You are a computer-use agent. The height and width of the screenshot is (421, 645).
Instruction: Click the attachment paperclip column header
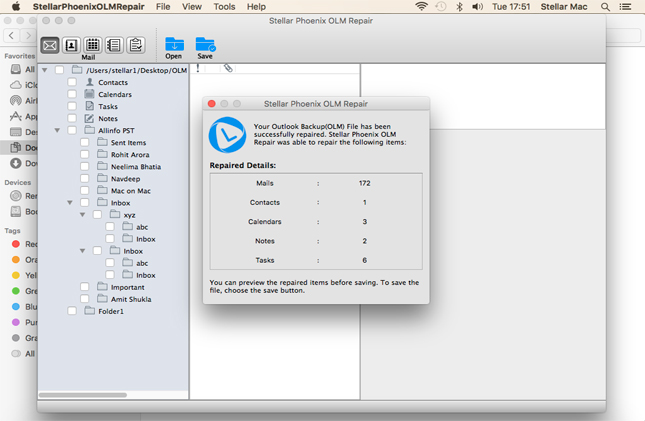click(228, 69)
